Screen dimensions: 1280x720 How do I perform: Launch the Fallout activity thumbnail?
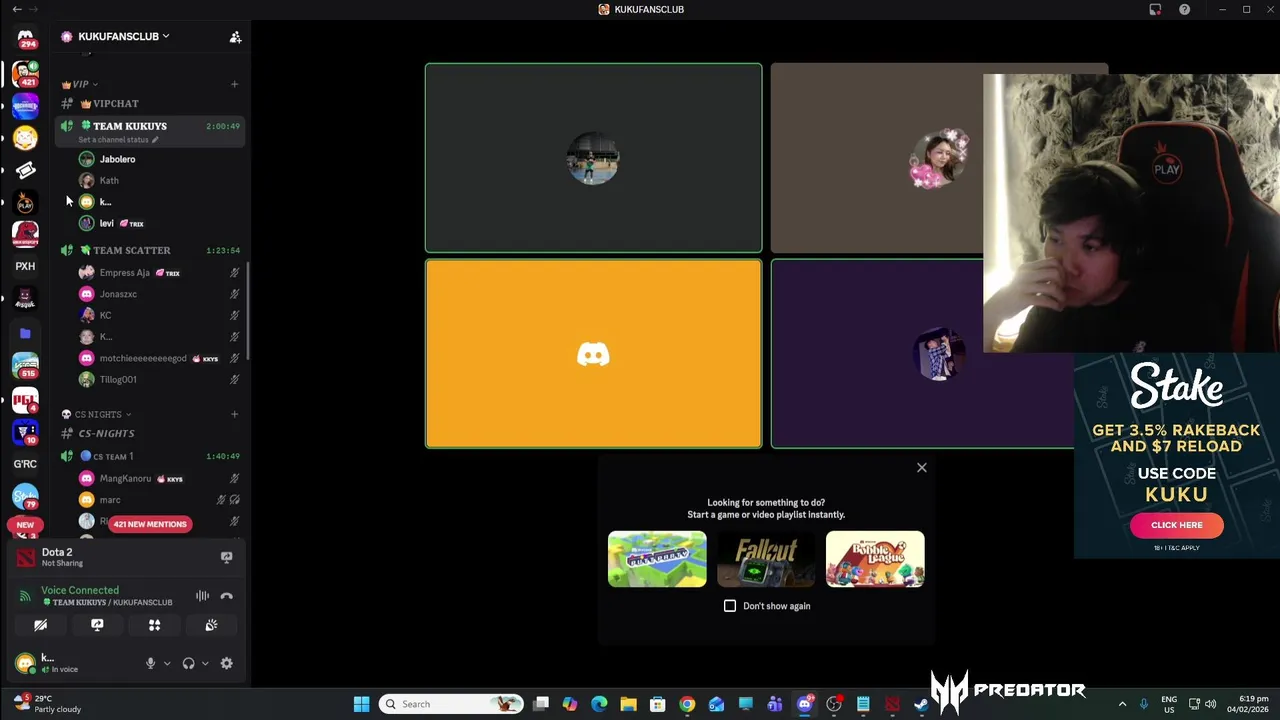click(766, 559)
